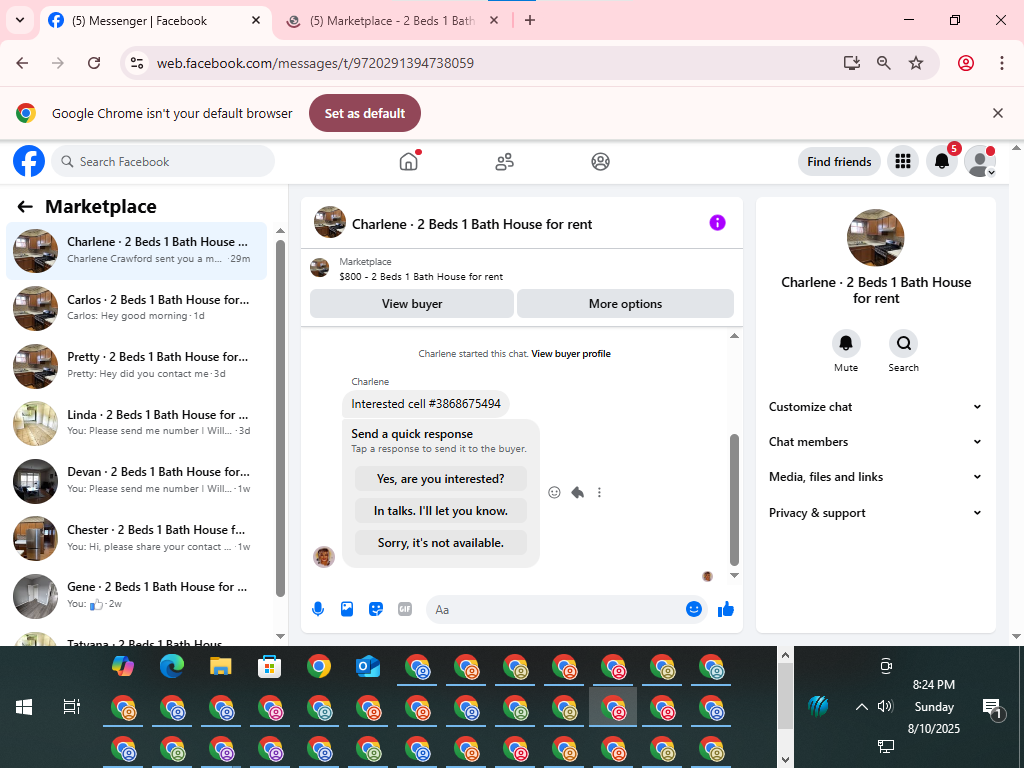
Task: Open the Chester conversation
Action: pos(136,538)
